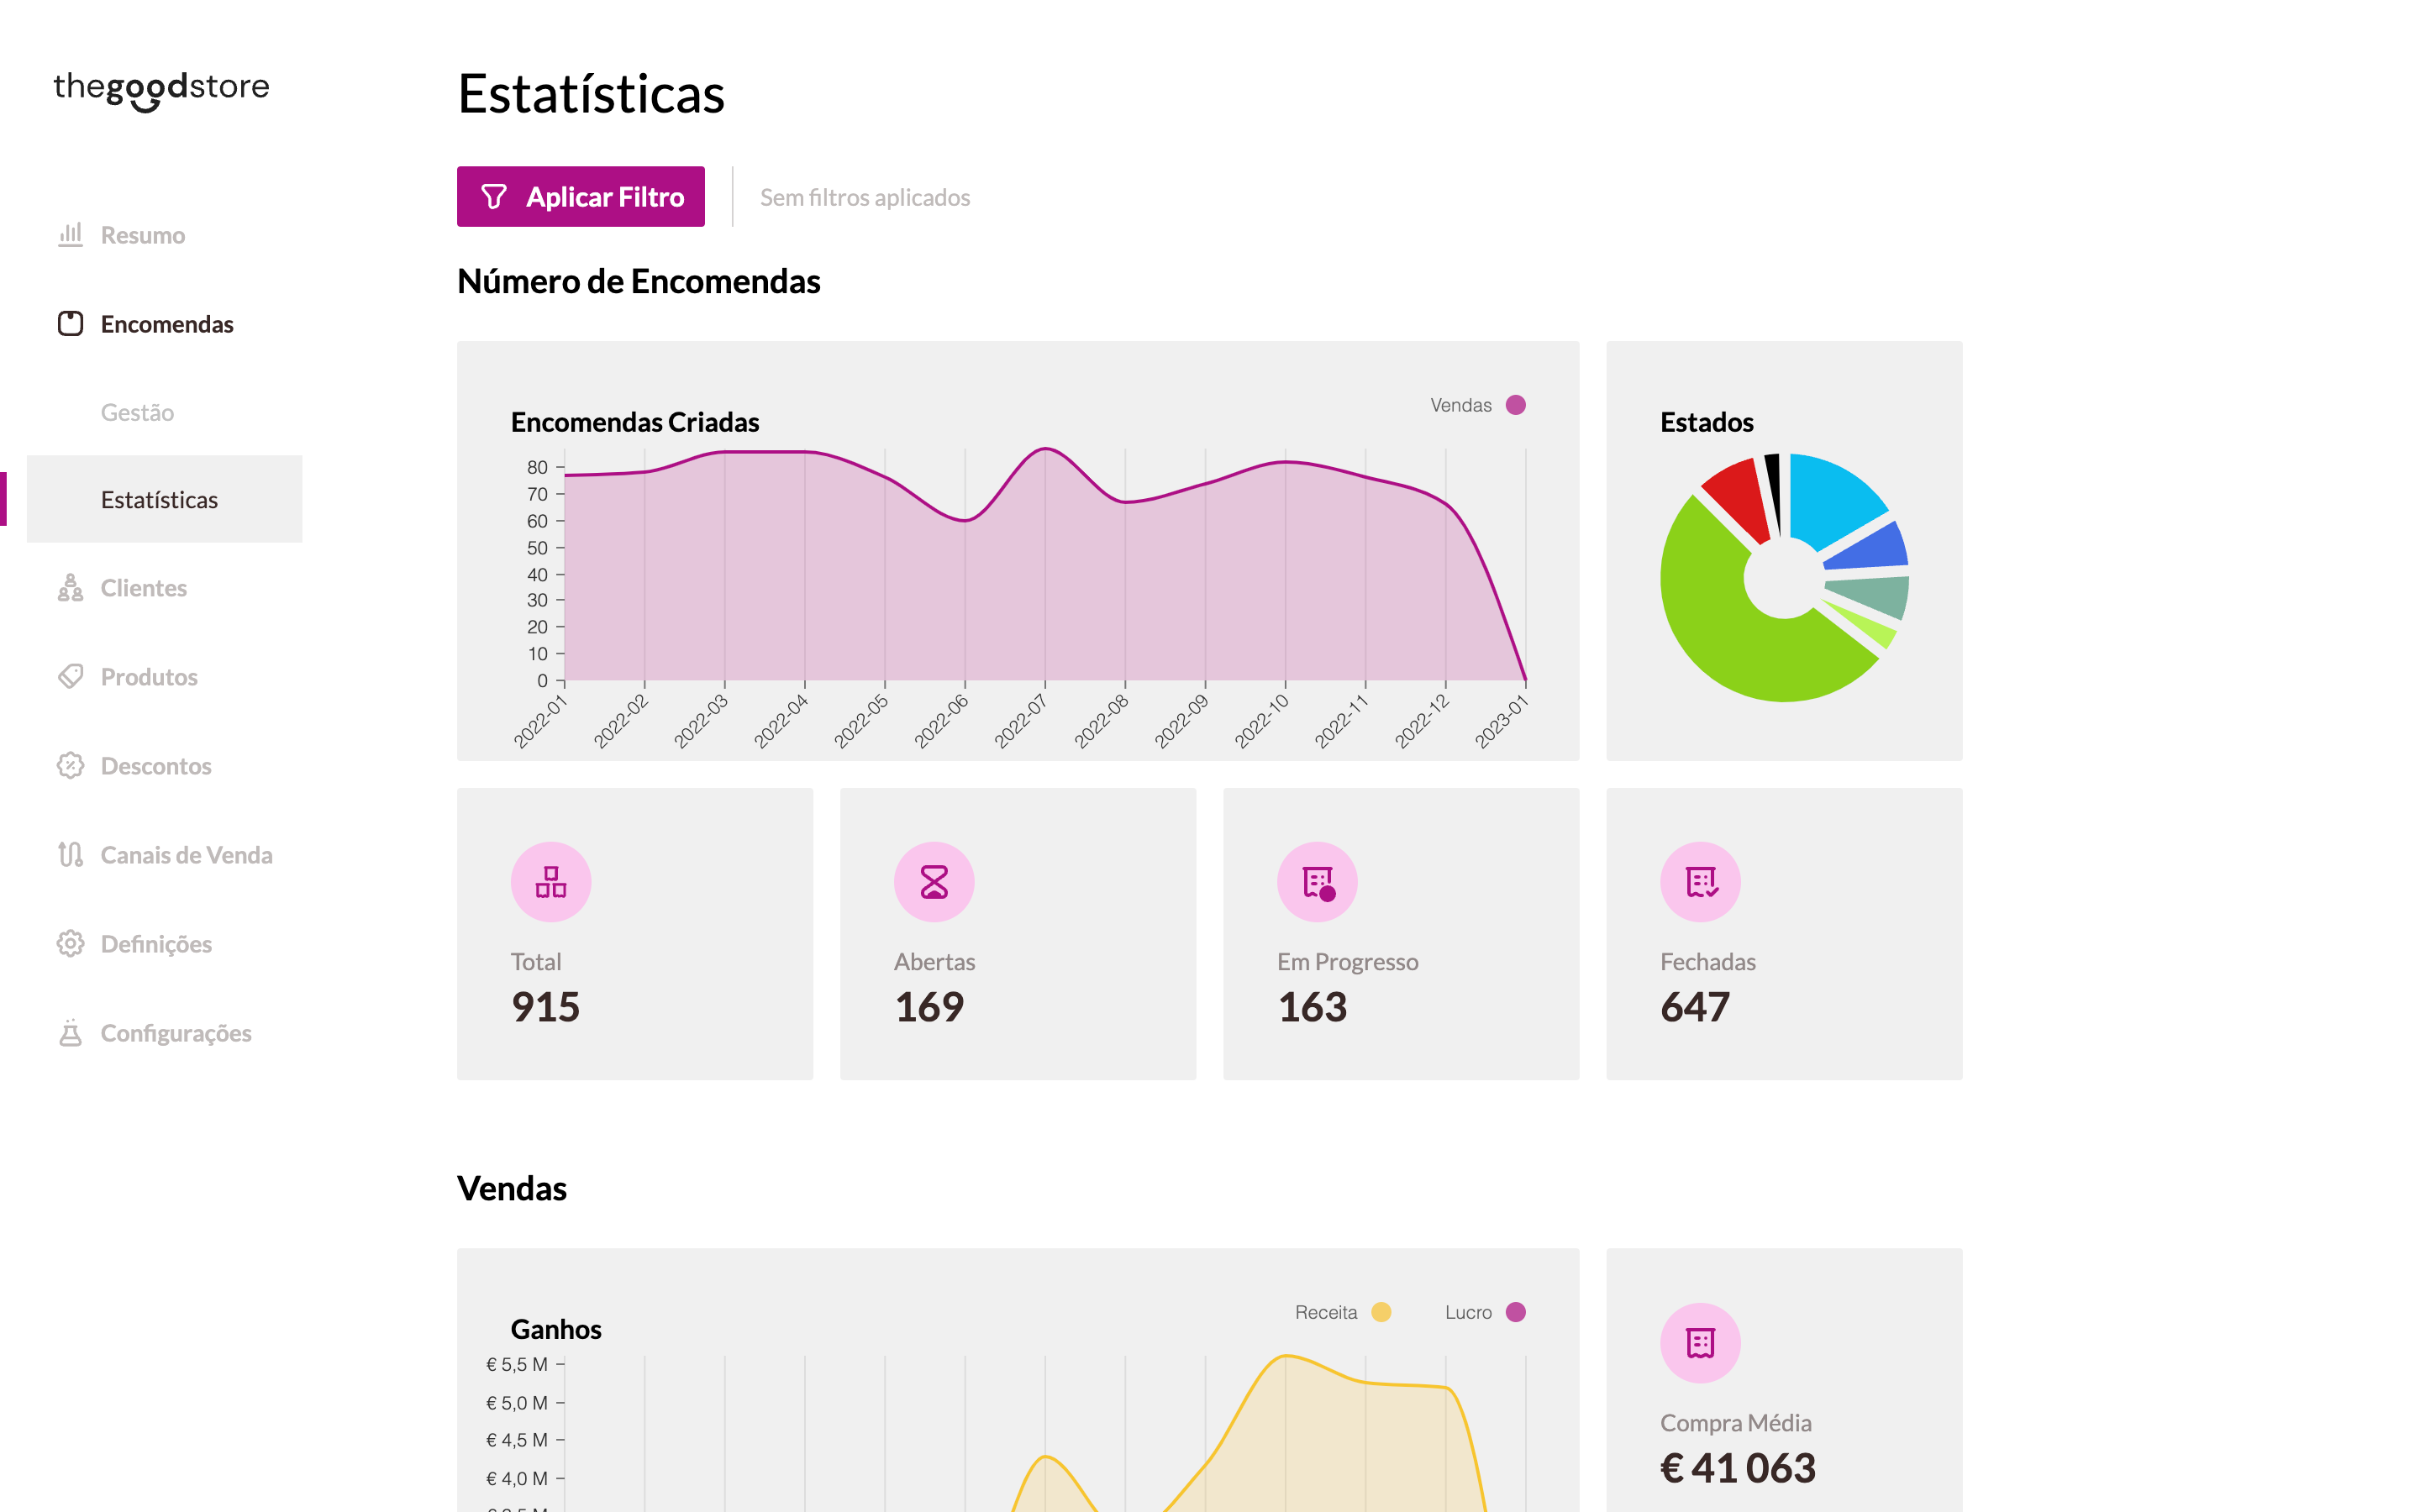Click Aplicar Filtro button
The image size is (2420, 1512).
click(582, 197)
